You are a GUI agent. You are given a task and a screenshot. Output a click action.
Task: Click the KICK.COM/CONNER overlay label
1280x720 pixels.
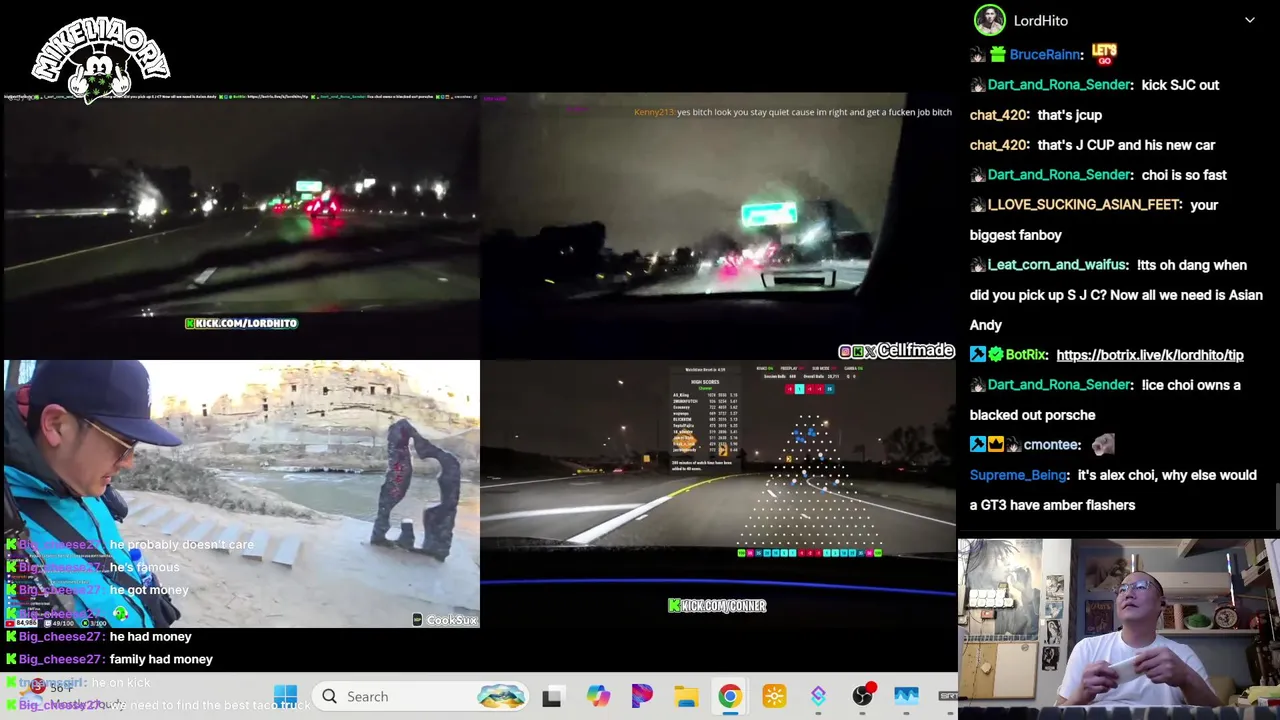pyautogui.click(x=717, y=605)
